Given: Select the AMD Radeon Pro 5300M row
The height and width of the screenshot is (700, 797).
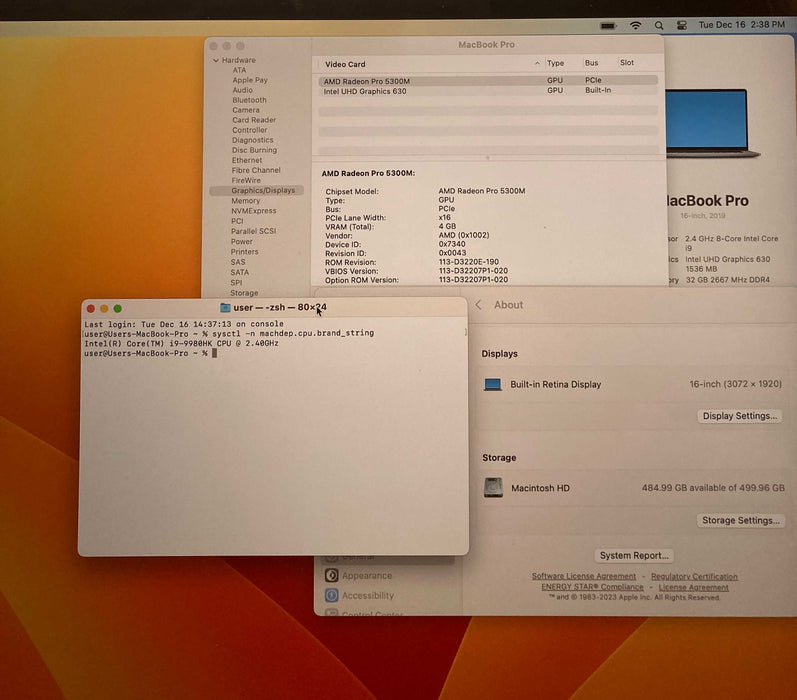Looking at the screenshot, I should click(488, 80).
